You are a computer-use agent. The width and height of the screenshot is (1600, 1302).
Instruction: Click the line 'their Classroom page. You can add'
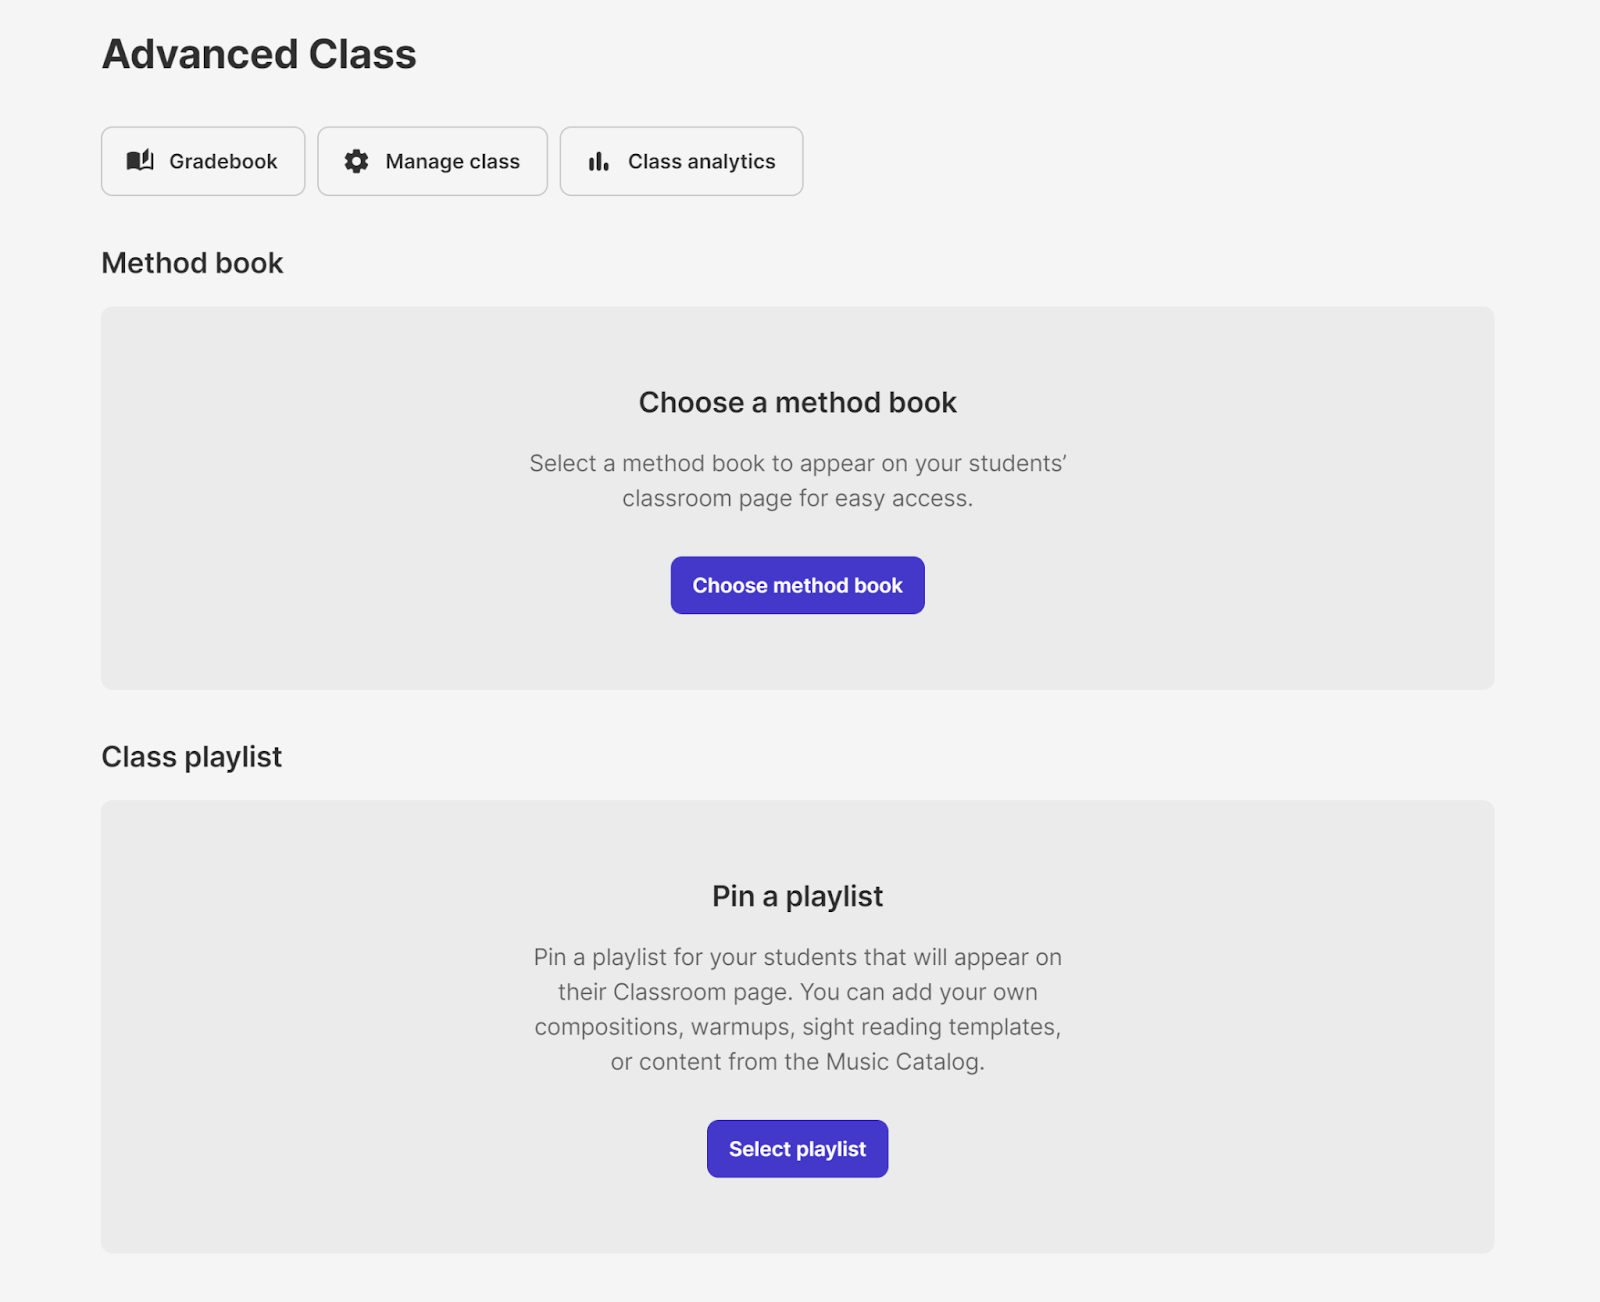tap(797, 992)
